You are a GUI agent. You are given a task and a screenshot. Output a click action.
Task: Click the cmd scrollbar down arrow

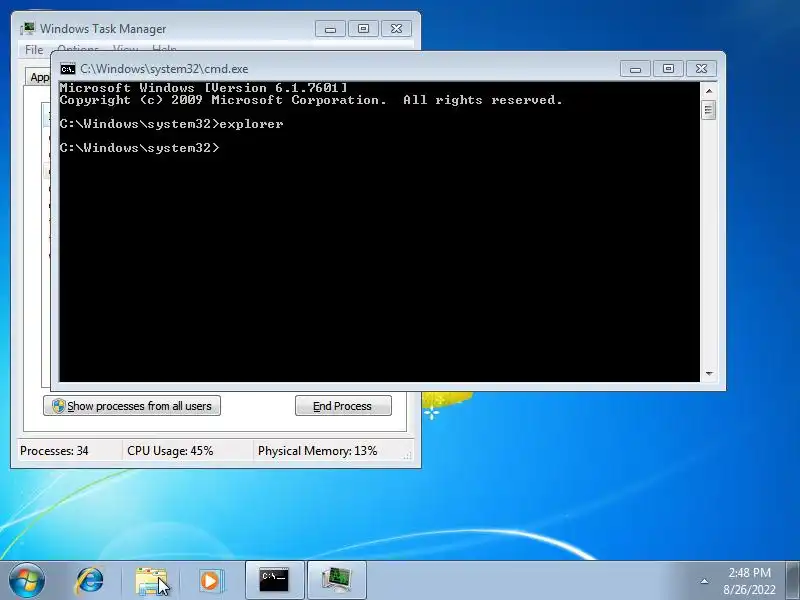pyautogui.click(x=709, y=374)
